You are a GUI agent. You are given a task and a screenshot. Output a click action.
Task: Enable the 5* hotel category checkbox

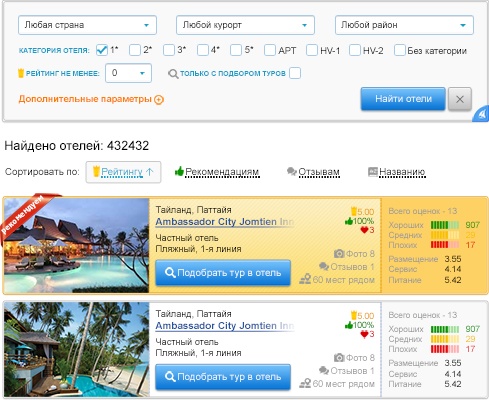pos(236,50)
